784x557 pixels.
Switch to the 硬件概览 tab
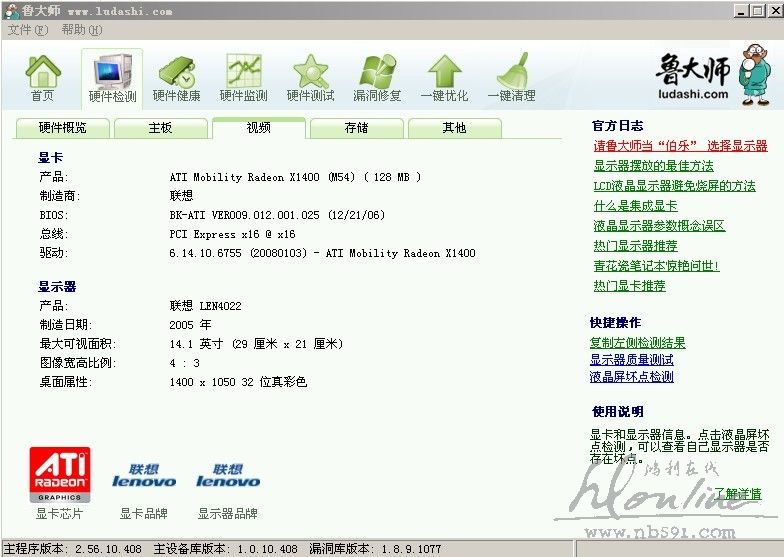62,128
